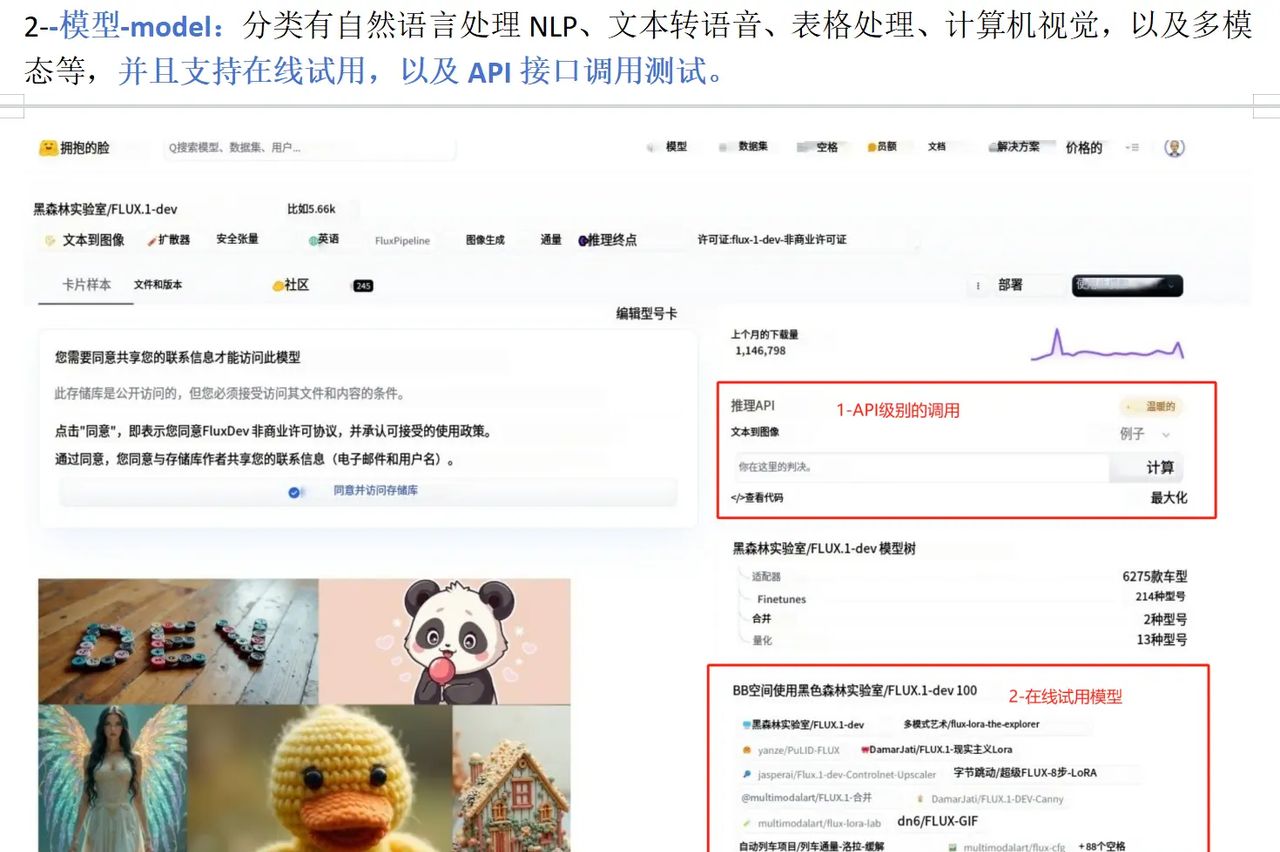Screen dimensions: 1280x852
Task: Open the 查看代码 view code link
Action: click(757, 498)
